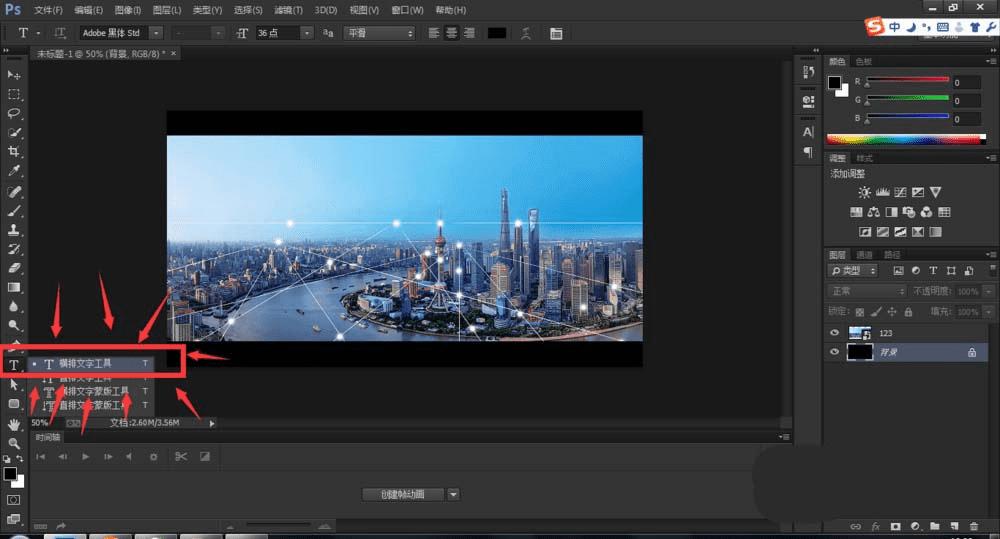The height and width of the screenshot is (539, 1000).
Task: Toggle visibility of the 背景 layer
Action: tap(836, 353)
